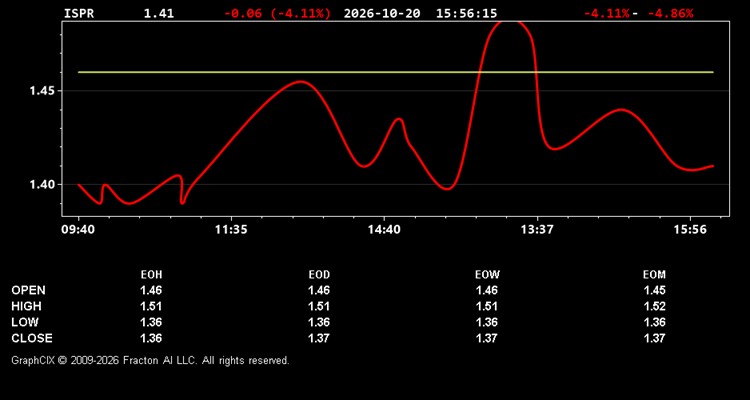The image size is (750, 400).
Task: Click the 09:40 time axis label
Action: click(78, 230)
